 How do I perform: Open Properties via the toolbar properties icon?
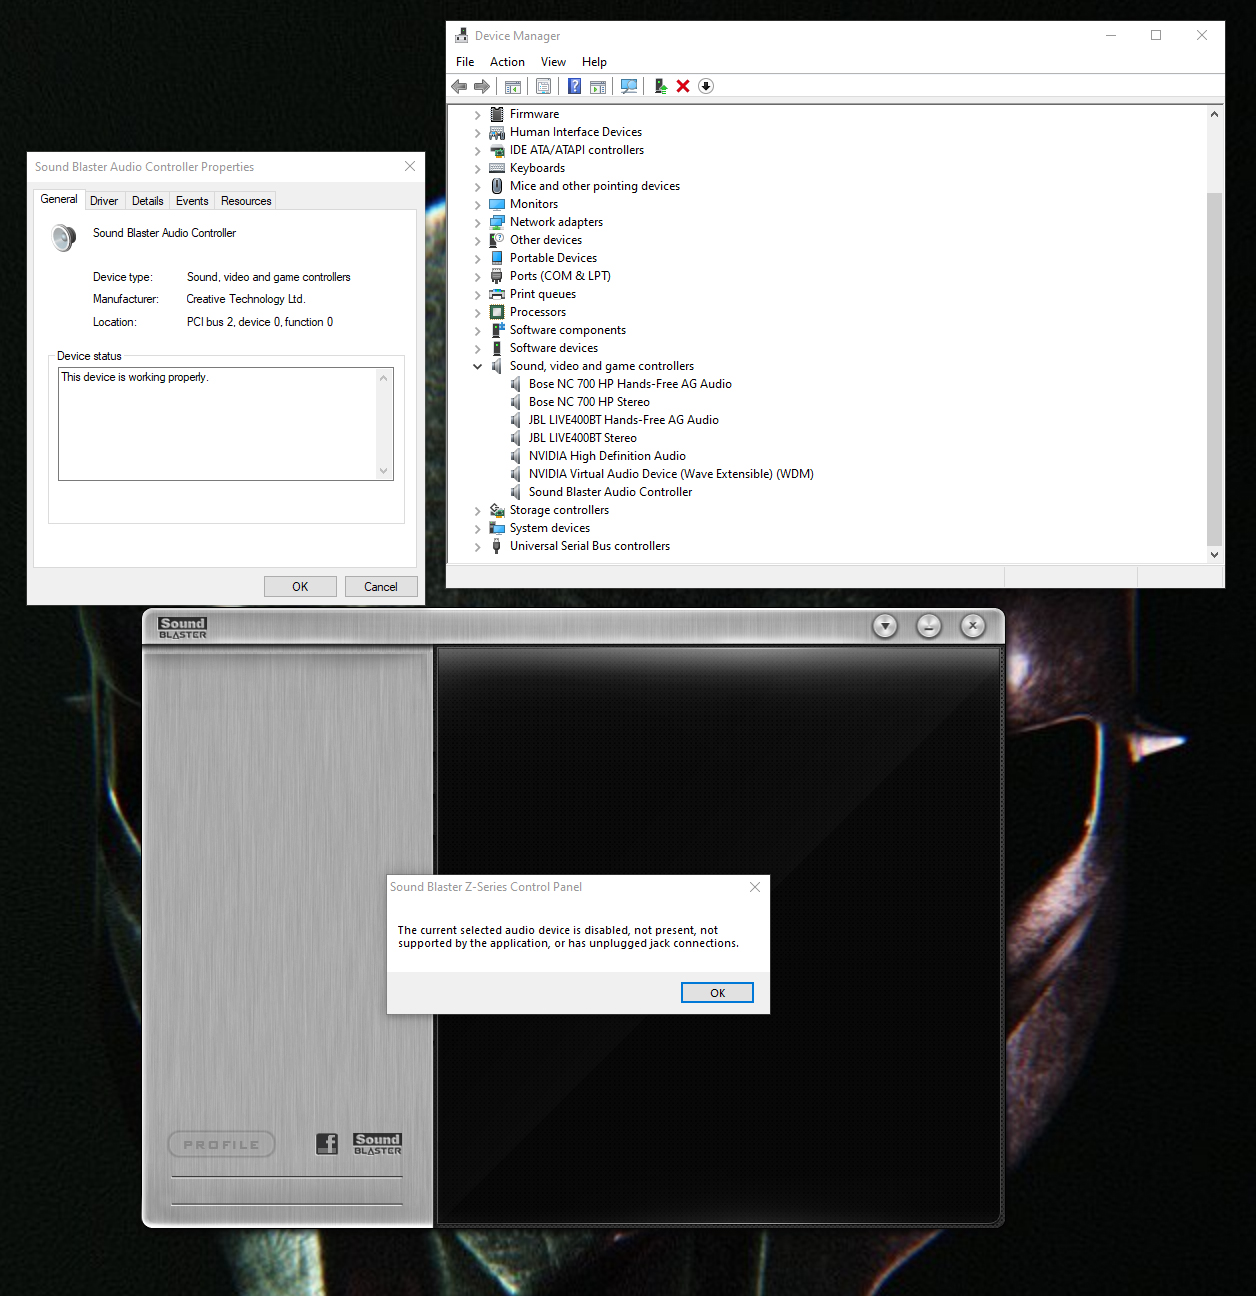(543, 86)
